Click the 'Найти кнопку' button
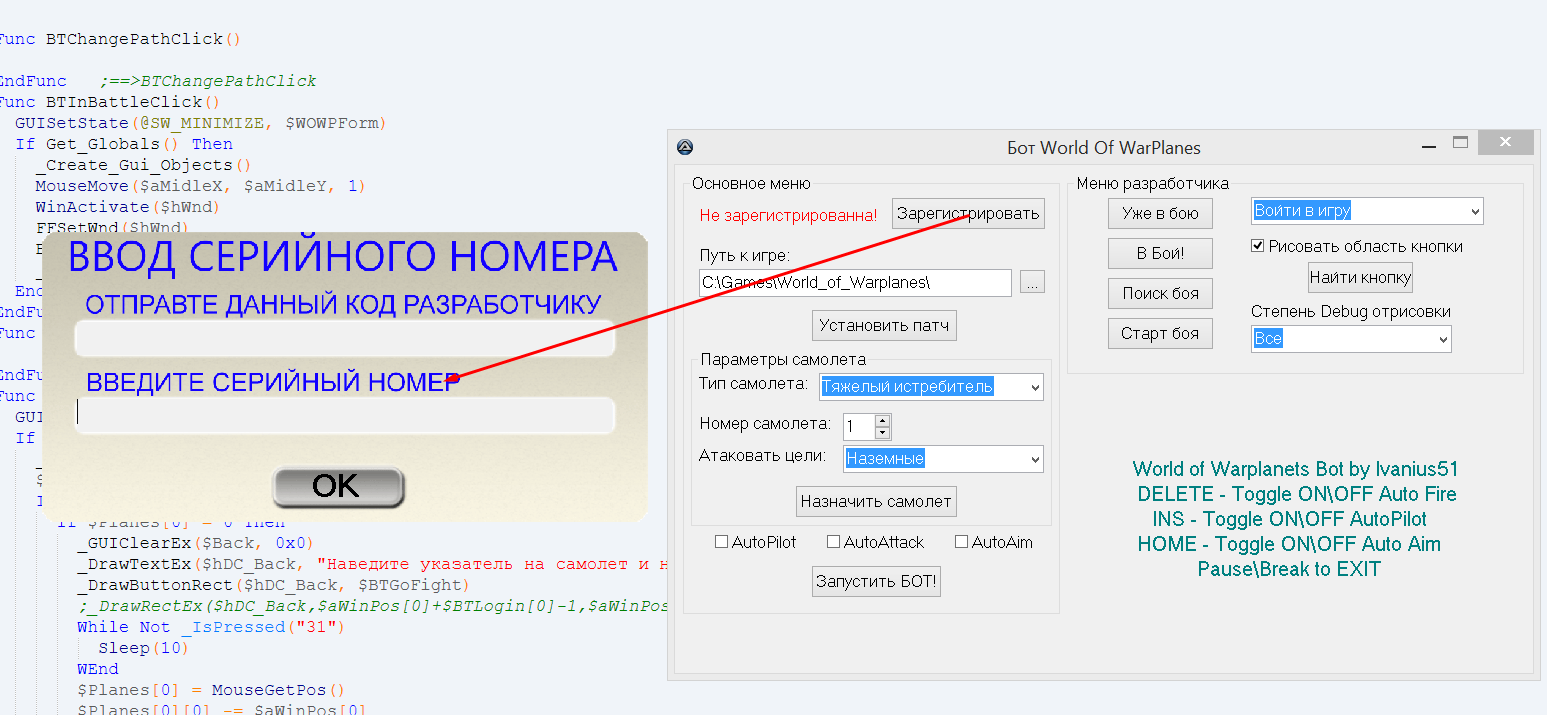Viewport: 1547px width, 715px height. click(1360, 277)
